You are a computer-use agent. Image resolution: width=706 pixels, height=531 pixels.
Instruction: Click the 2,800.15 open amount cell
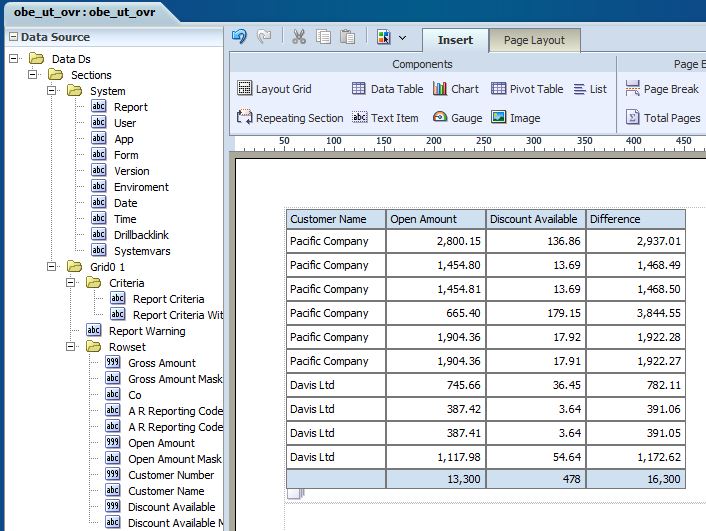[x=436, y=241]
